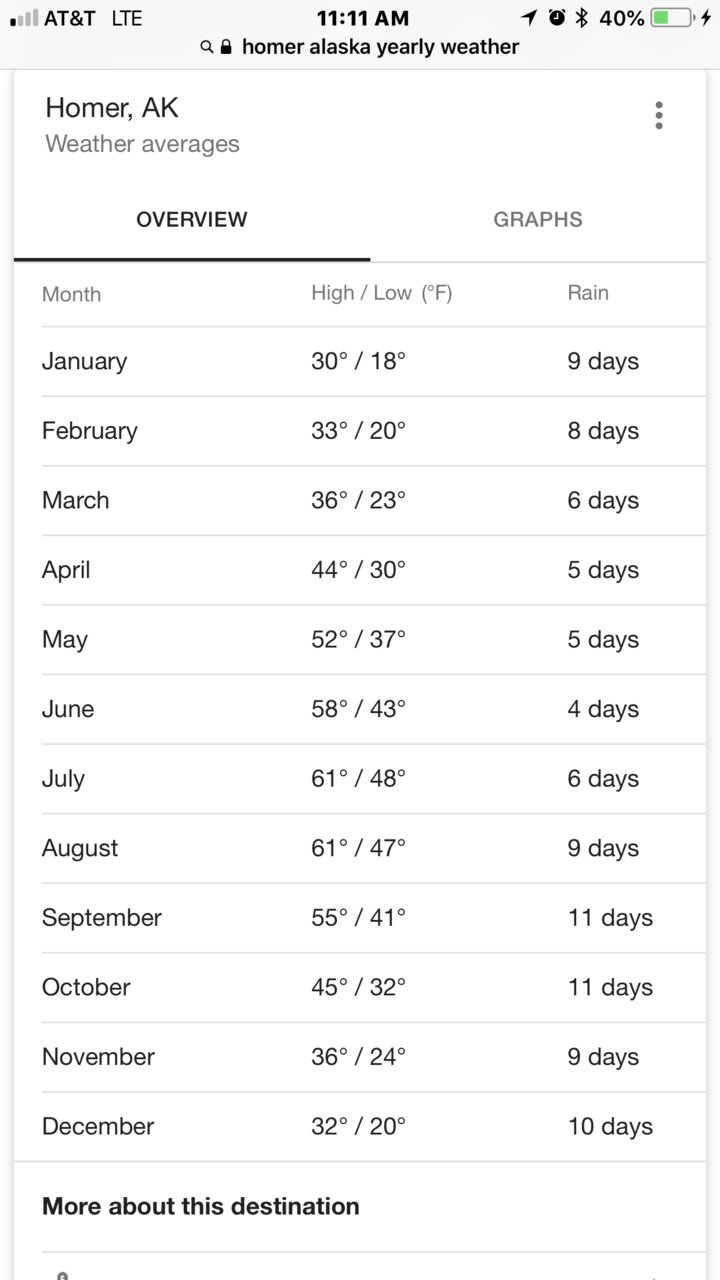The width and height of the screenshot is (720, 1280).
Task: Select the January row
Action: click(374, 361)
